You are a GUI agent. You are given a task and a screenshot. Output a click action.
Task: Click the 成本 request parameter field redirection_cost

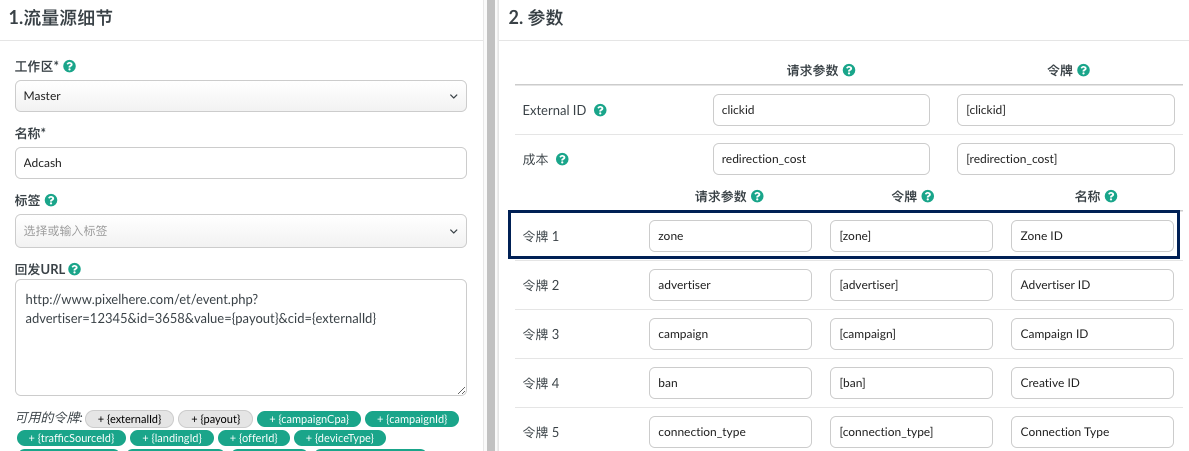(821, 159)
